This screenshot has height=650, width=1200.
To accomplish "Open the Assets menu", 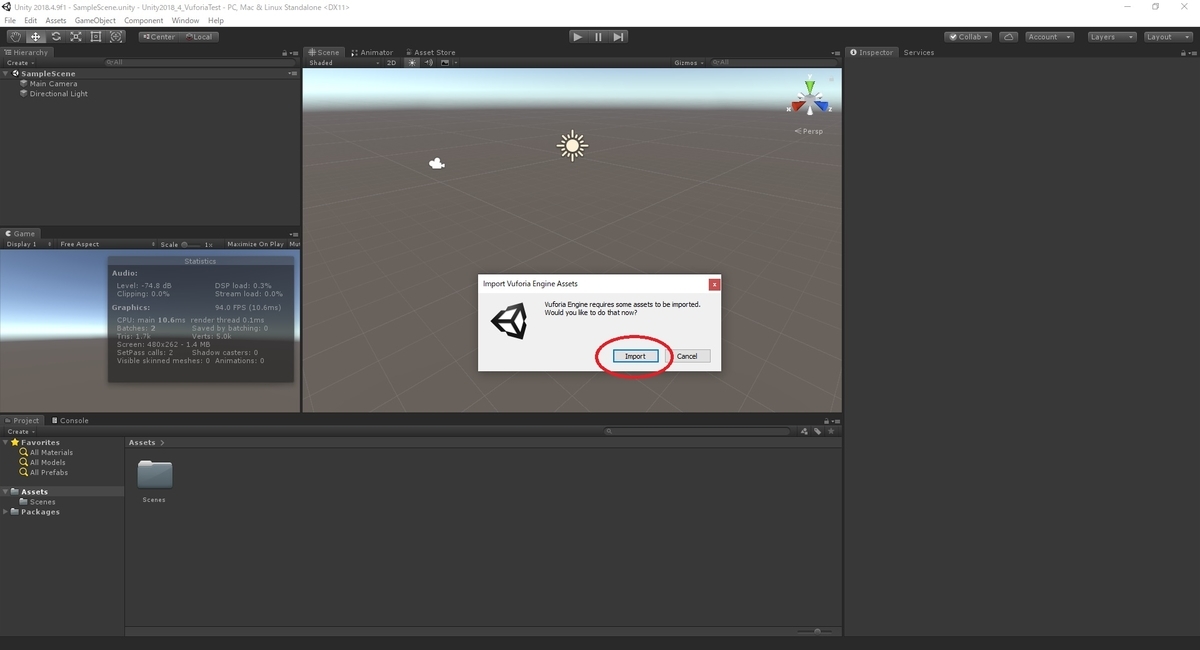I will (x=56, y=20).
